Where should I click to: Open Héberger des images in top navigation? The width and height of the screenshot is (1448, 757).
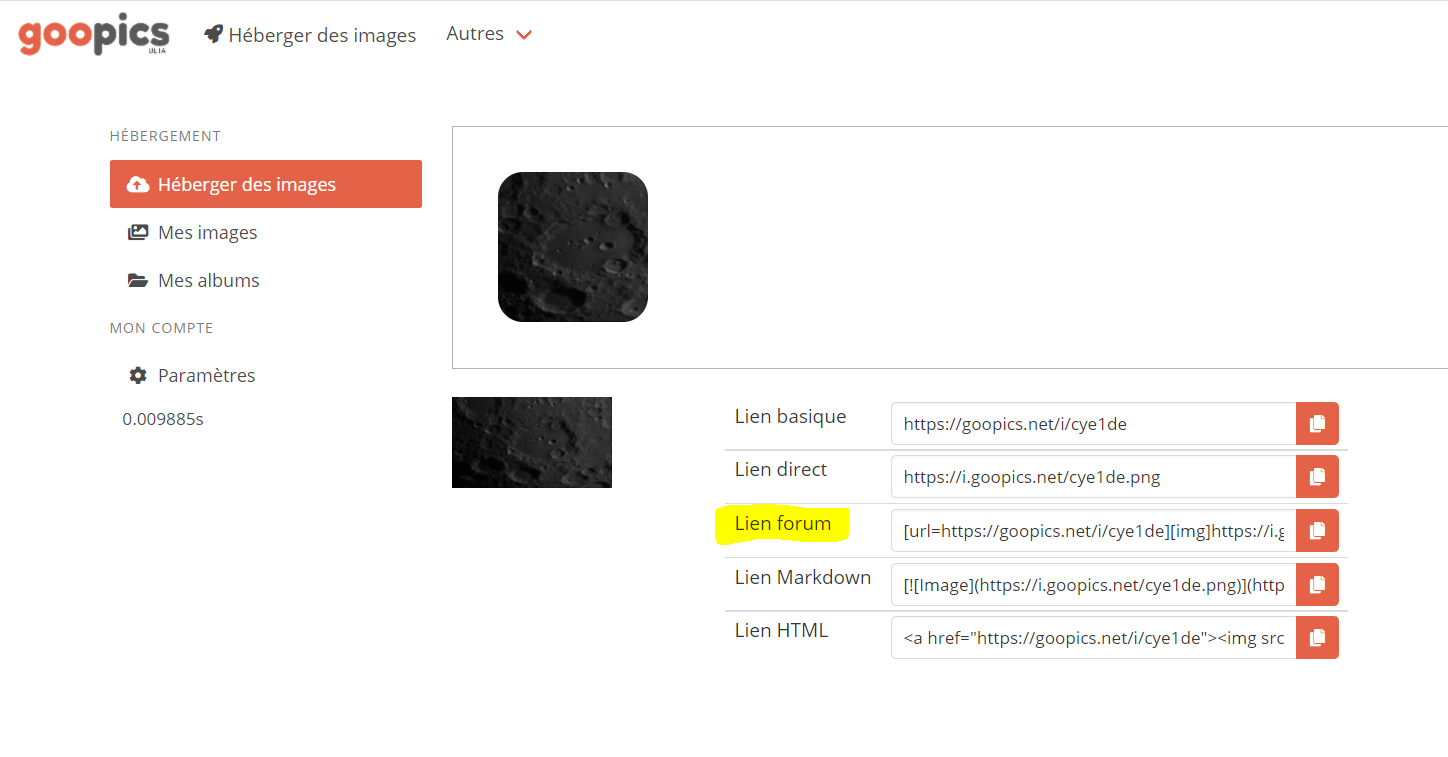click(x=310, y=35)
